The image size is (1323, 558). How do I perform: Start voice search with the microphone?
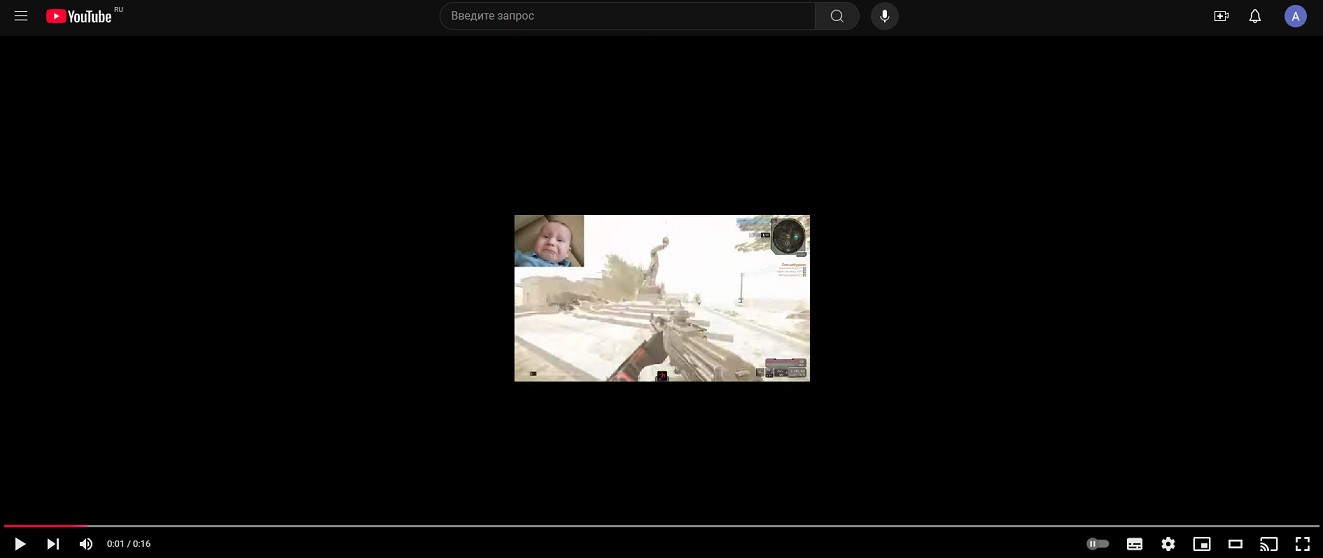click(884, 16)
